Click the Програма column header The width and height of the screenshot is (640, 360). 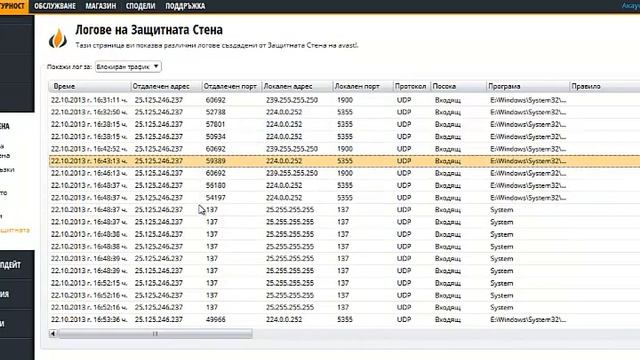[x=527, y=87]
